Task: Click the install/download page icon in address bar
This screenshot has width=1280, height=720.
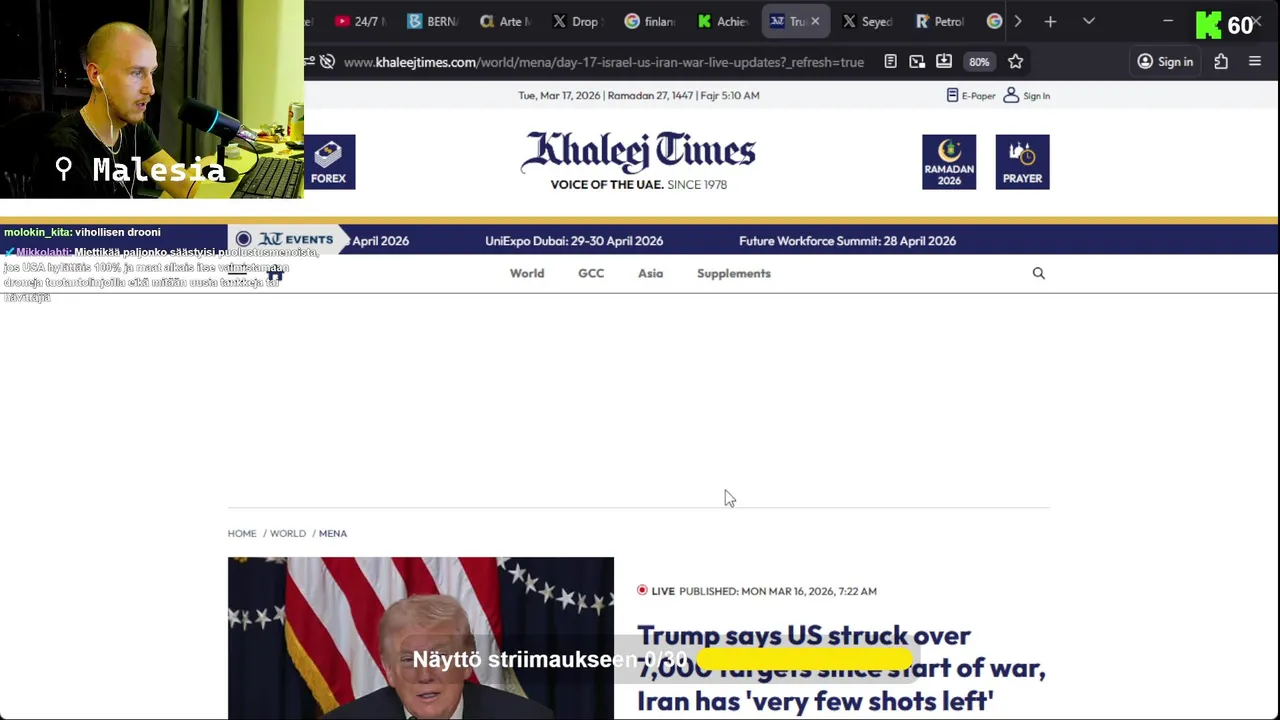Action: point(944,62)
